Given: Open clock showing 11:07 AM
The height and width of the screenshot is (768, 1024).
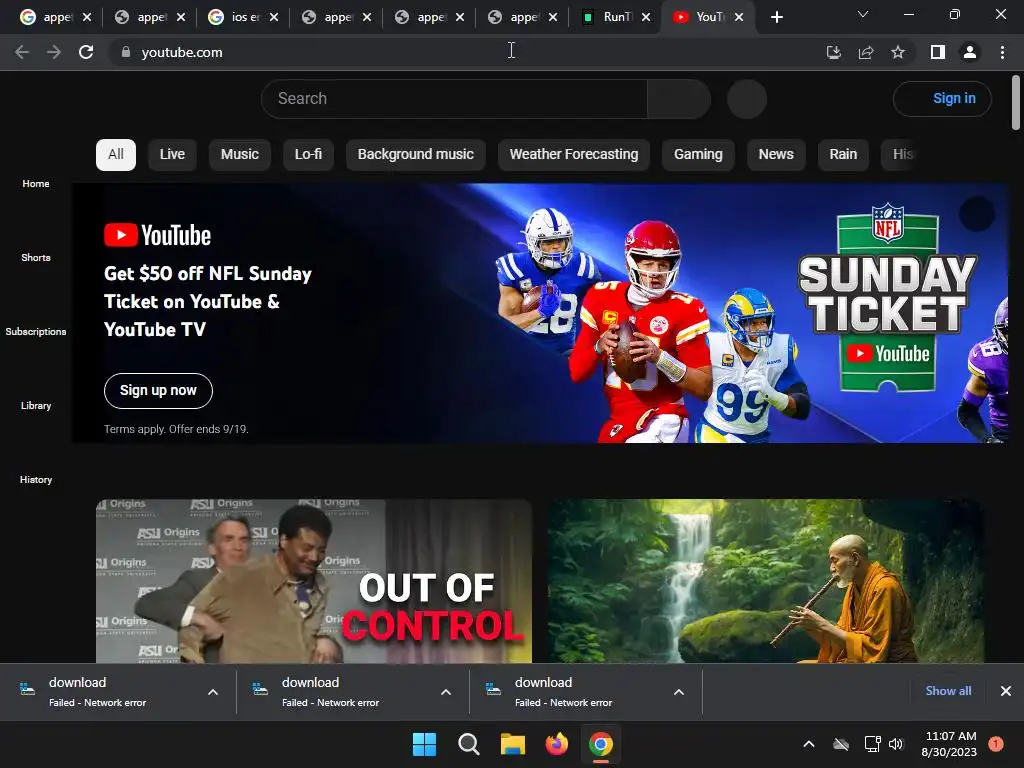Looking at the screenshot, I should pos(949,744).
